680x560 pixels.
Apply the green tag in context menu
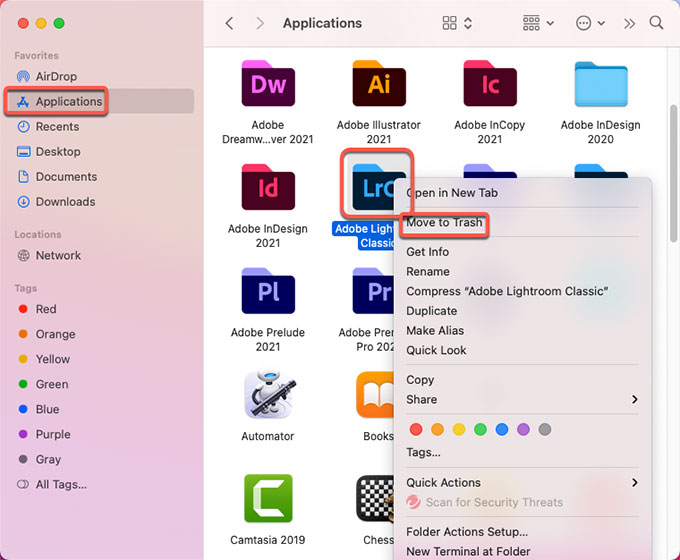tap(481, 429)
